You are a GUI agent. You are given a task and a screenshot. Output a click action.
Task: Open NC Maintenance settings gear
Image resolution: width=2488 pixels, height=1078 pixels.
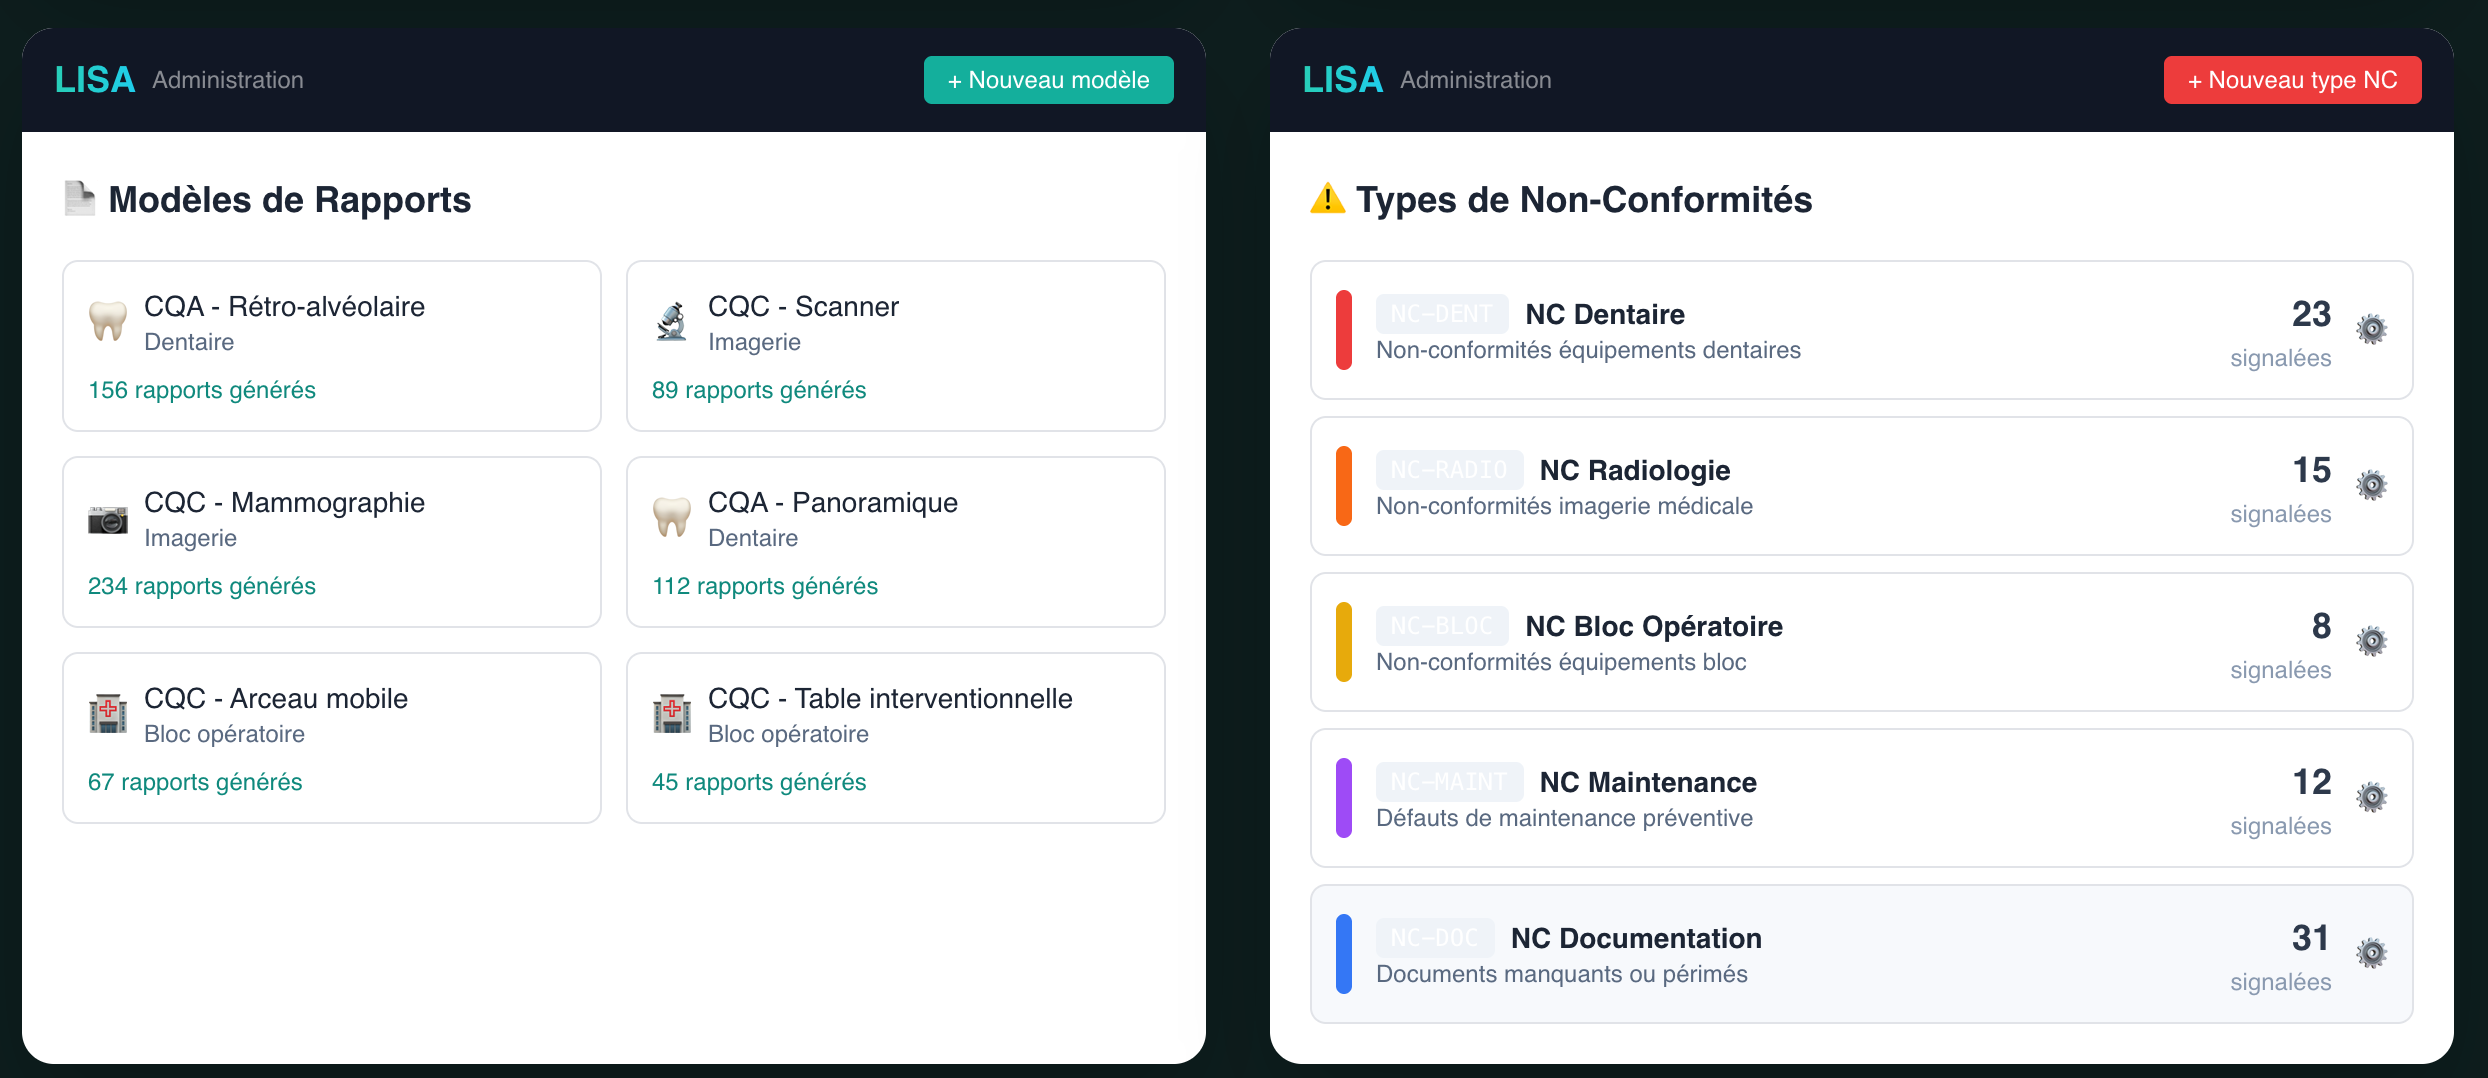tap(2371, 797)
